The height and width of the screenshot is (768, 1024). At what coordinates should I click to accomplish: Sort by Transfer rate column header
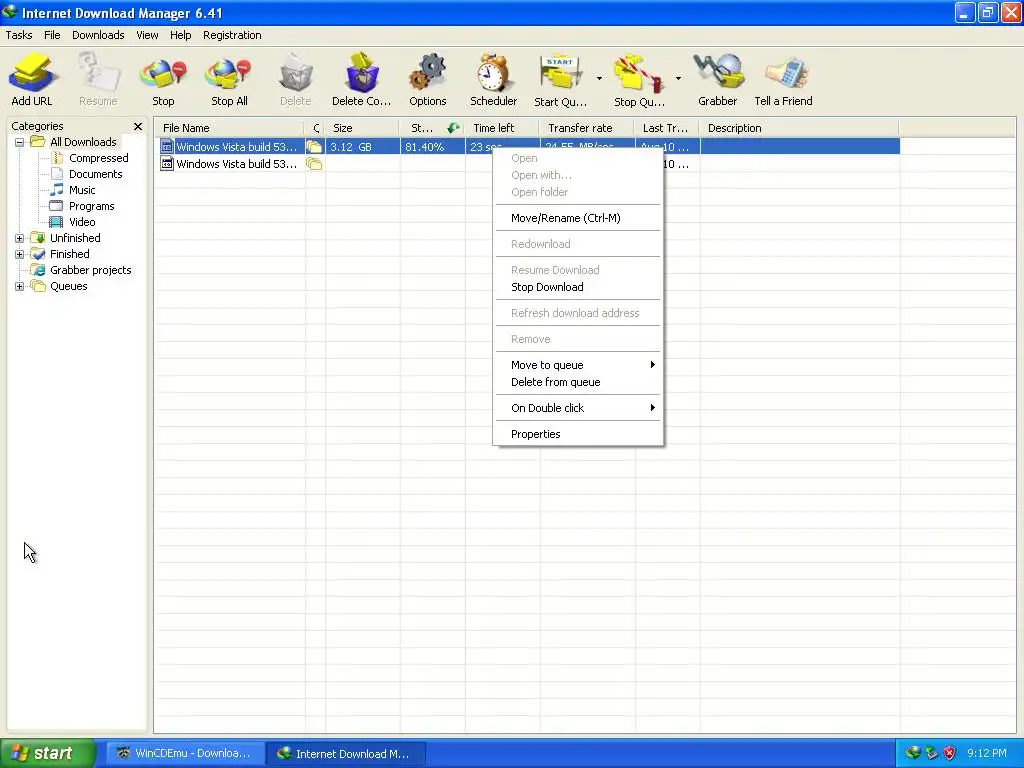coord(586,128)
